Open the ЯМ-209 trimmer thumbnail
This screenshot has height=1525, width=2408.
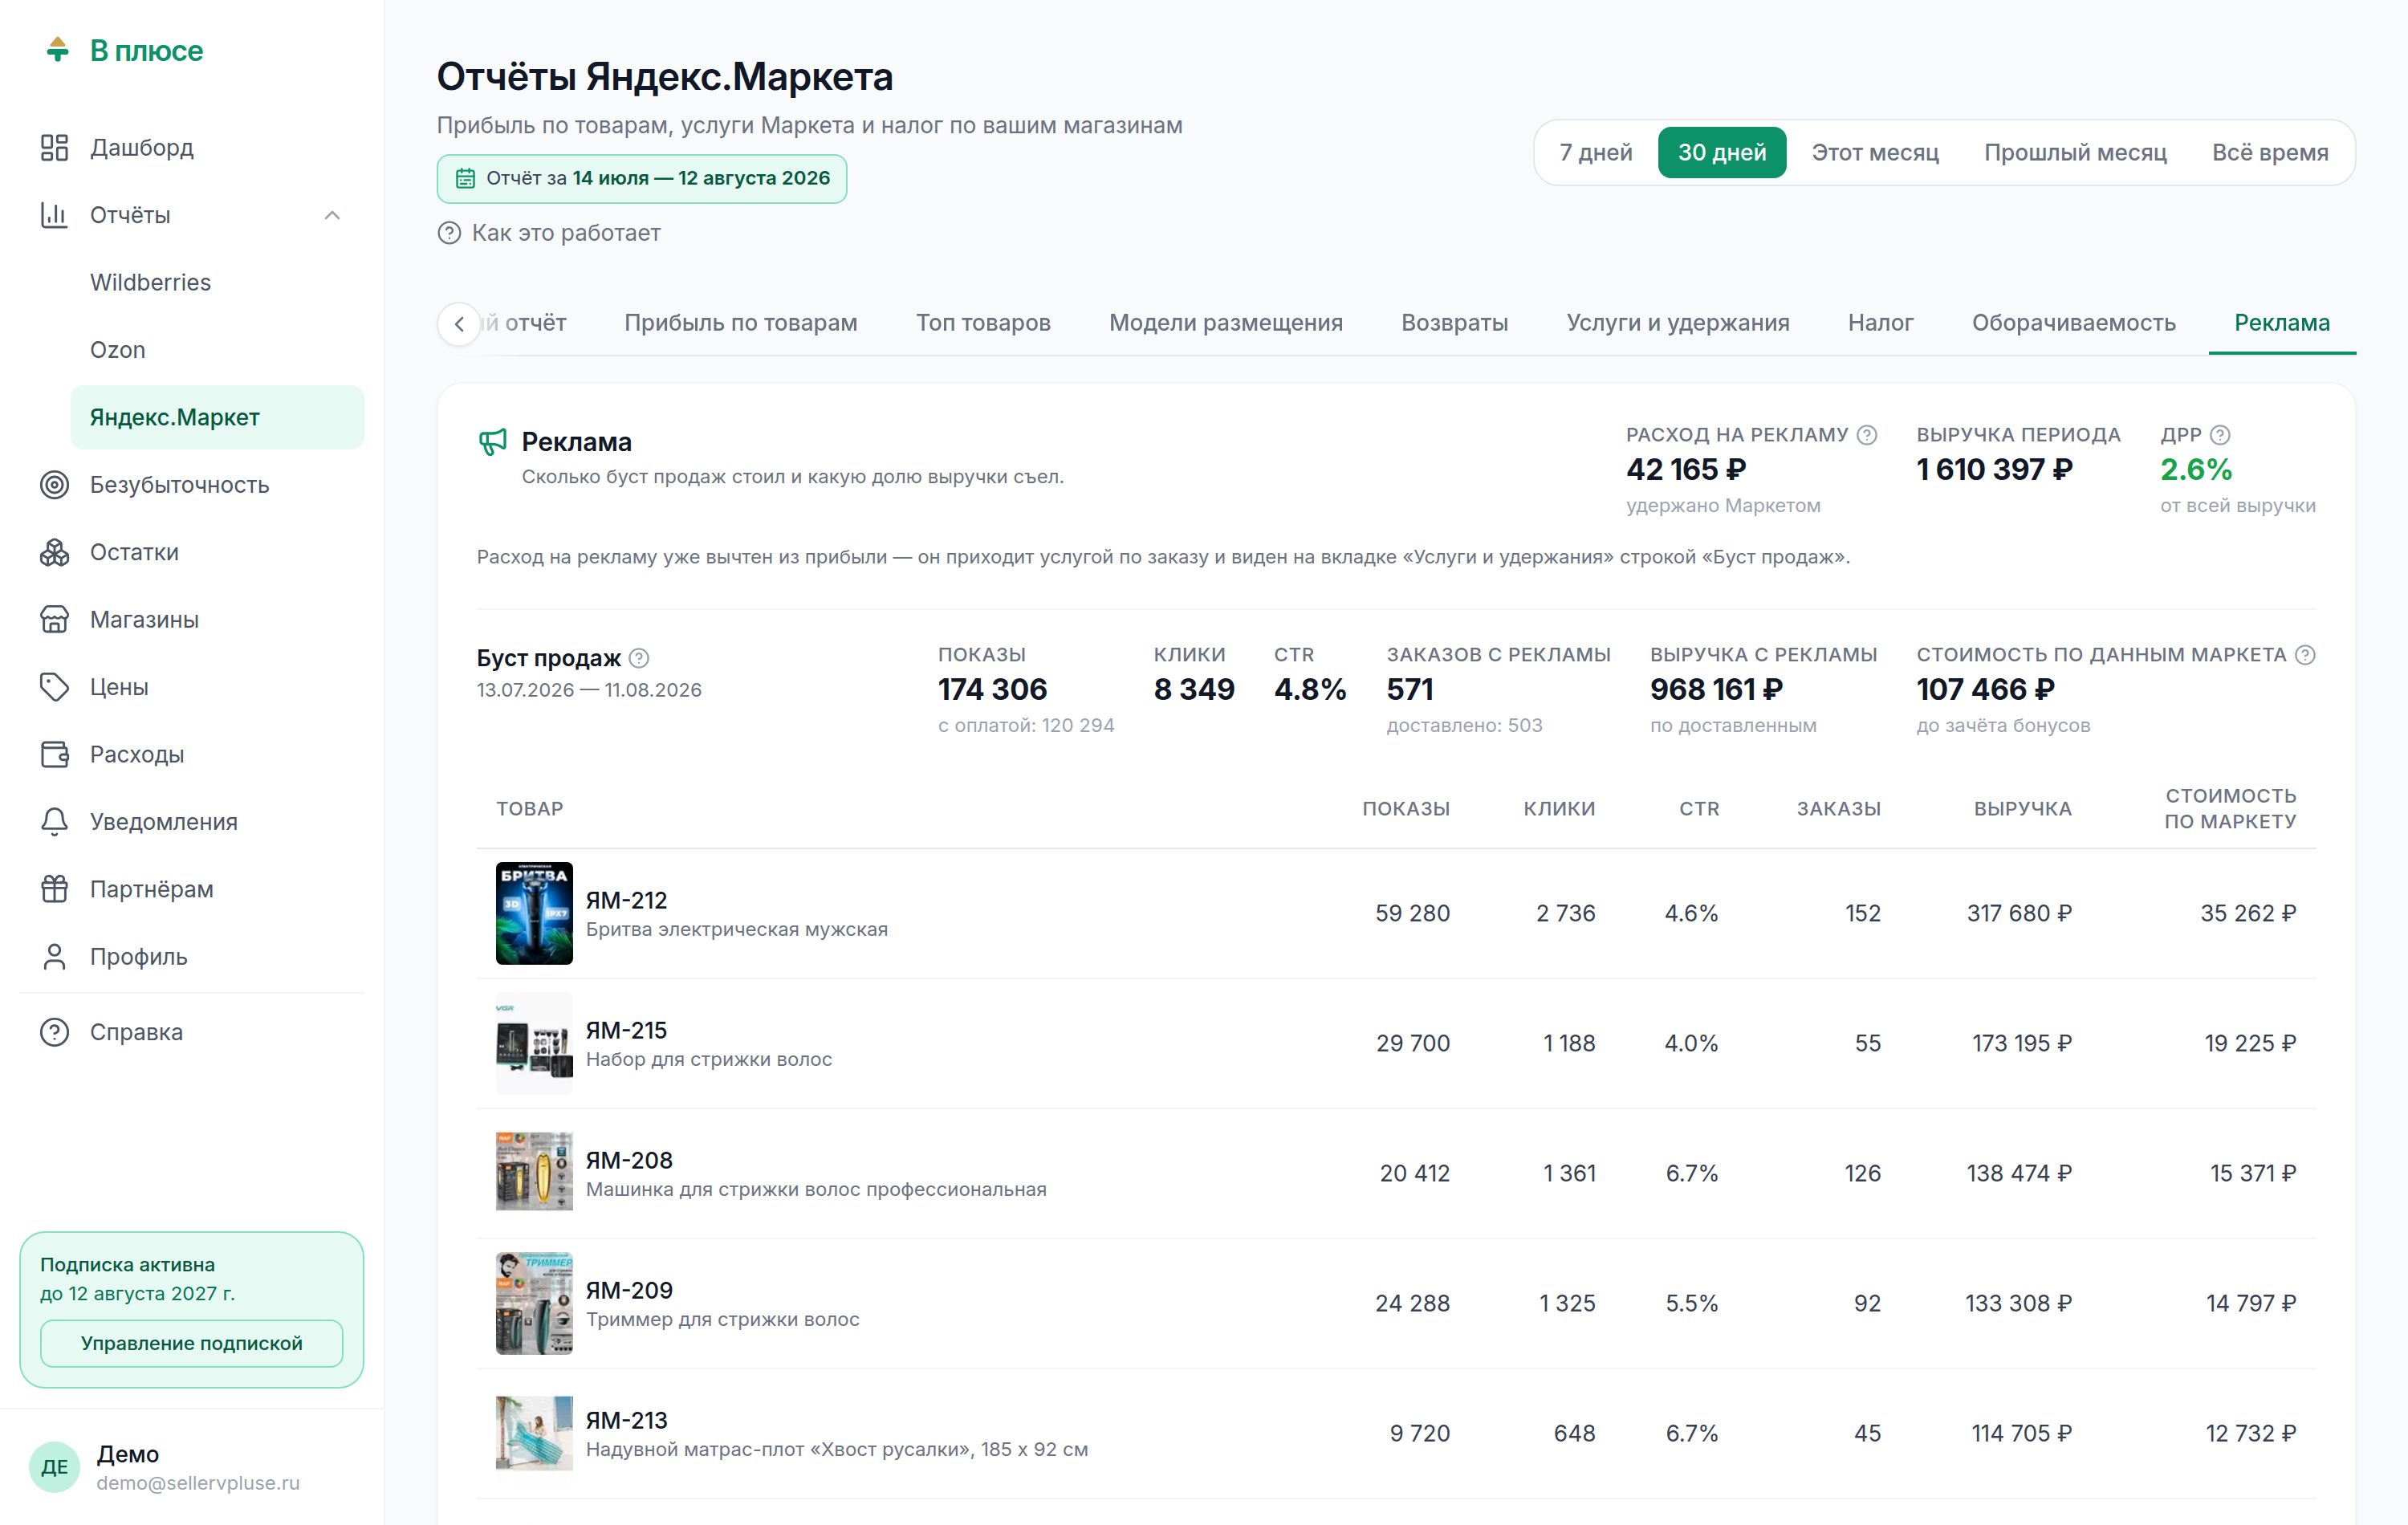click(535, 1304)
